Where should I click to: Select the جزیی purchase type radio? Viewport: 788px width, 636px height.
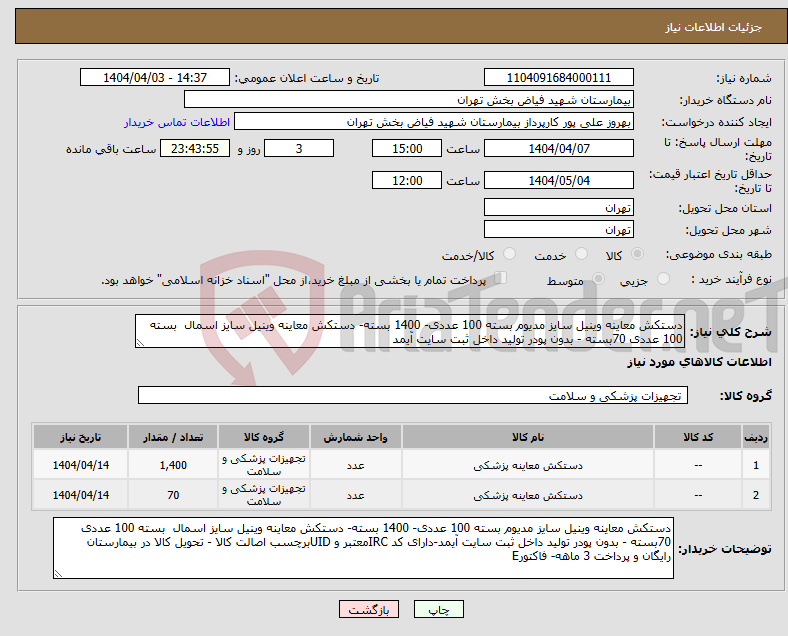tap(663, 279)
